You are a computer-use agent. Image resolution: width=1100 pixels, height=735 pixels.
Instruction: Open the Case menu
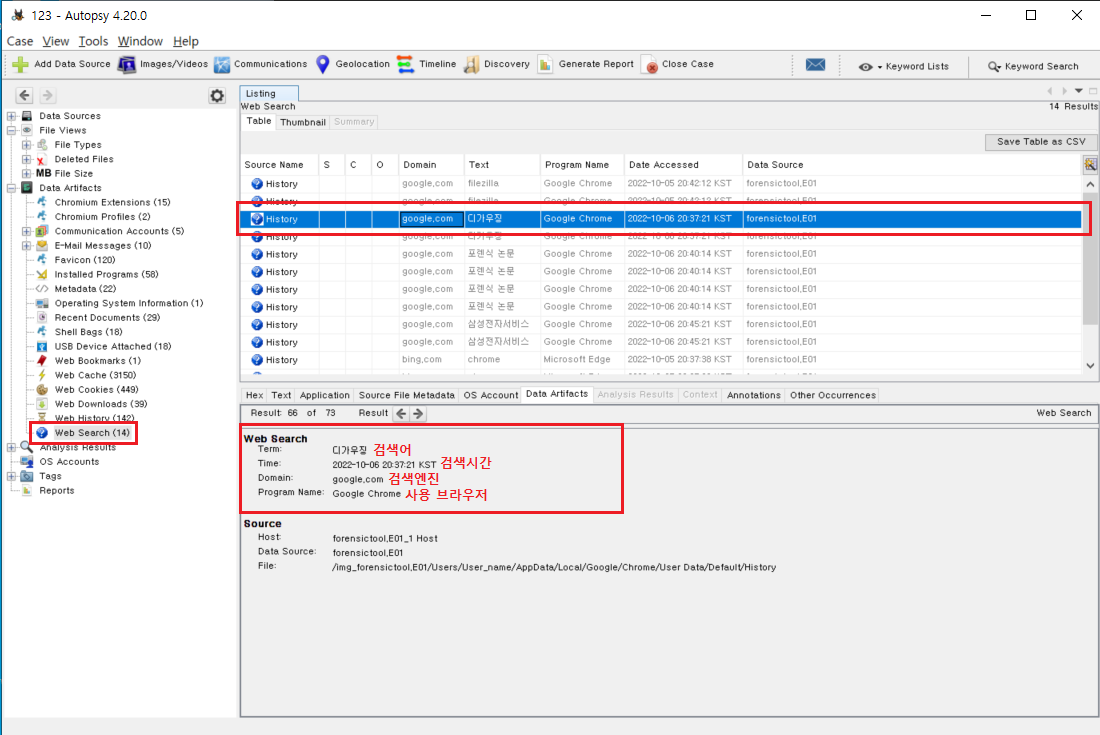pyautogui.click(x=20, y=41)
